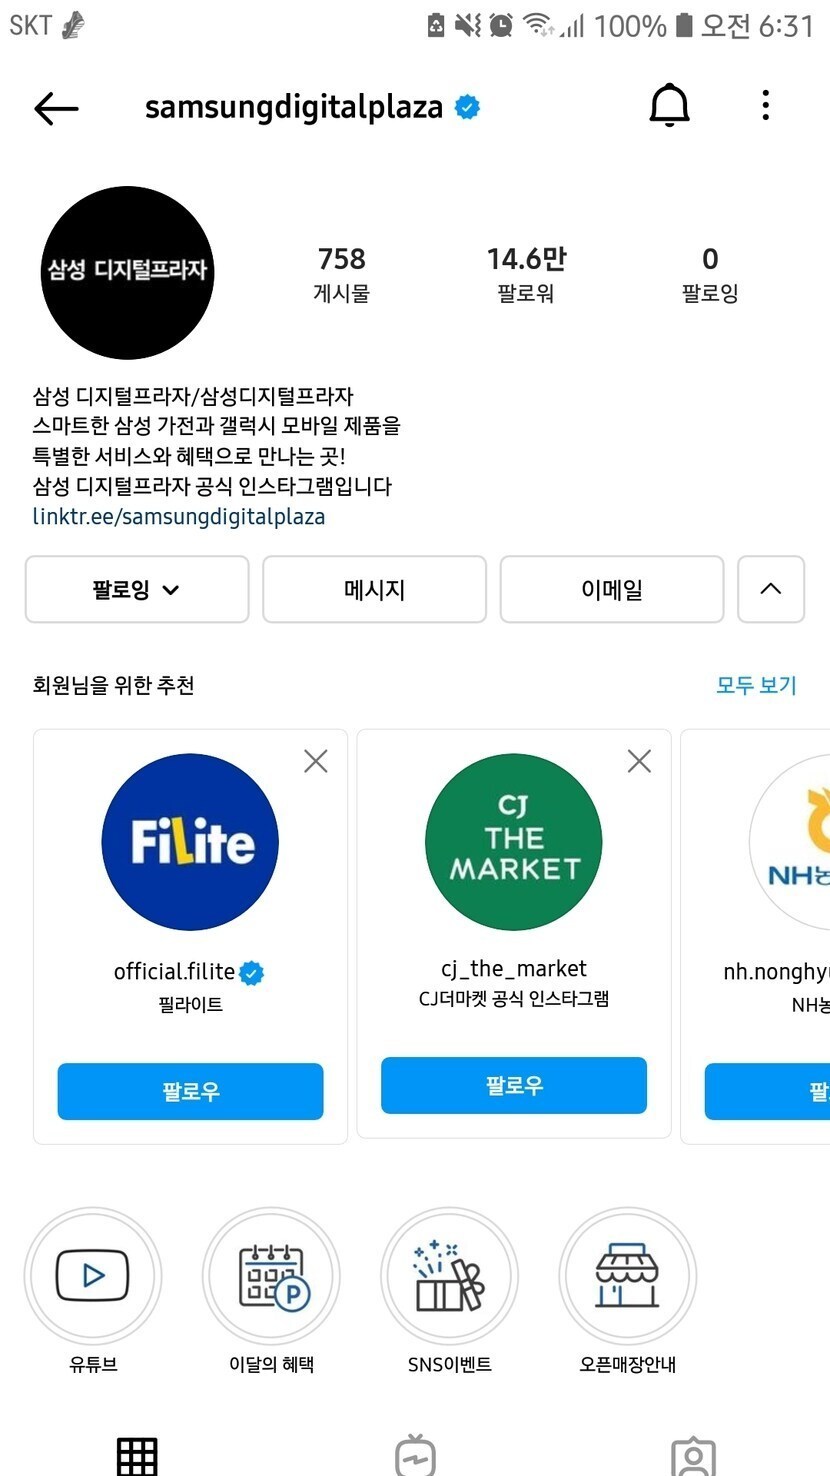Tap the back arrow icon
The image size is (830, 1476).
tap(56, 108)
